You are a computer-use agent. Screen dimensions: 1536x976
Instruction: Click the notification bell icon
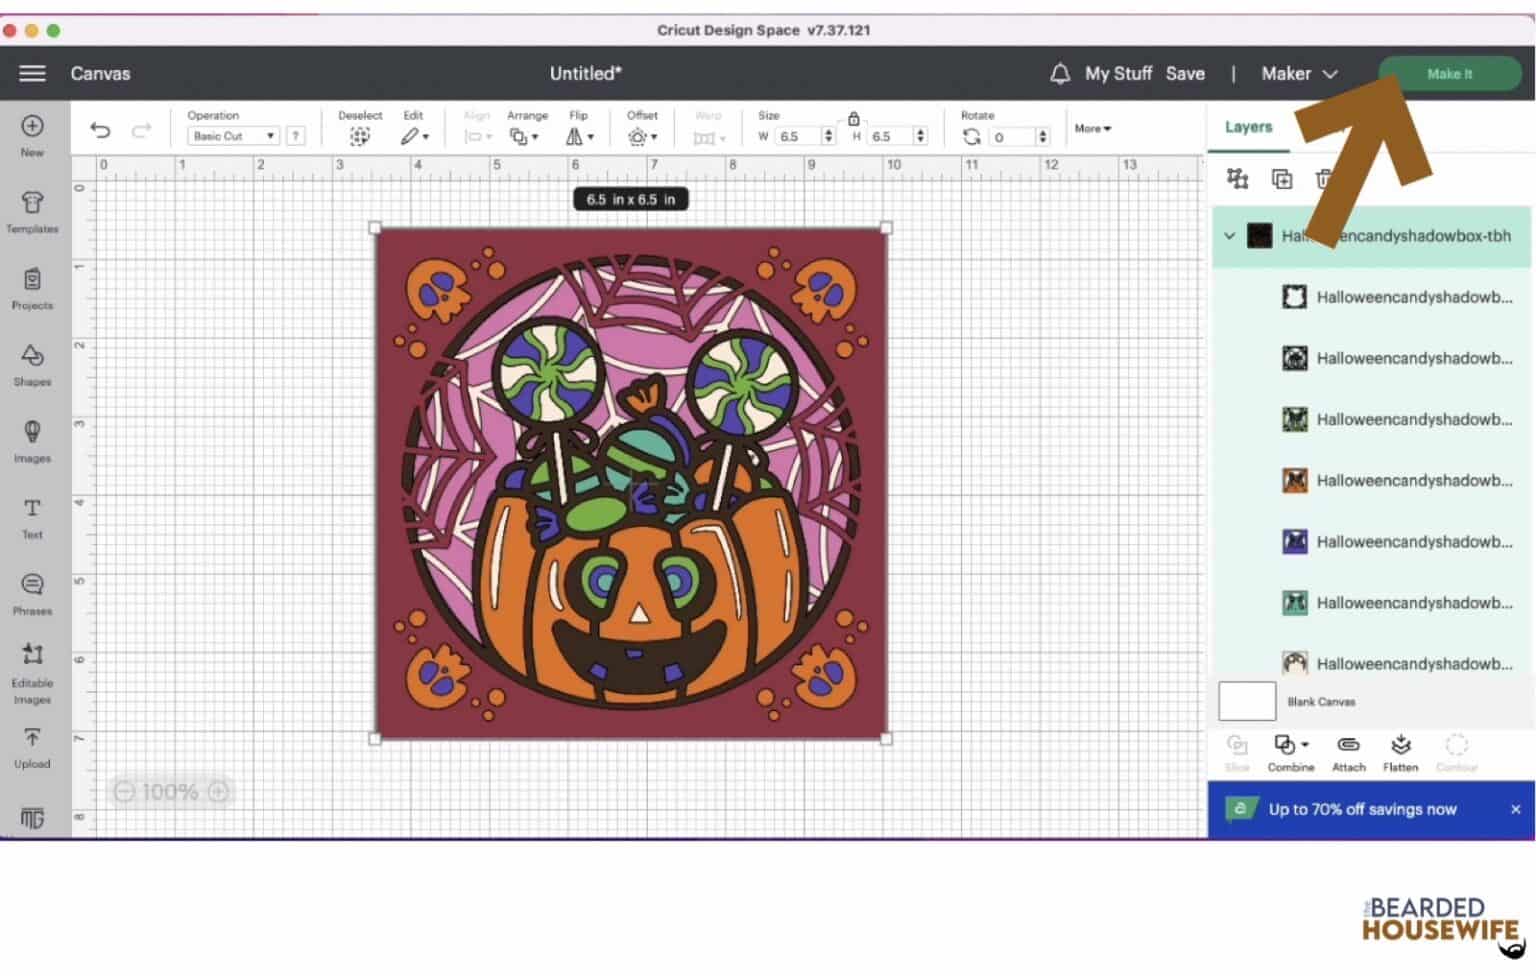coord(1059,73)
